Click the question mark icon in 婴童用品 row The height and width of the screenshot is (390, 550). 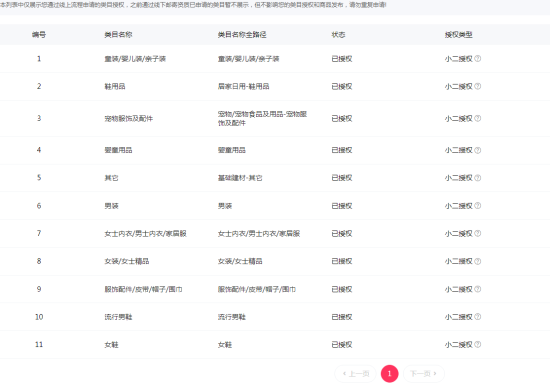(477, 150)
